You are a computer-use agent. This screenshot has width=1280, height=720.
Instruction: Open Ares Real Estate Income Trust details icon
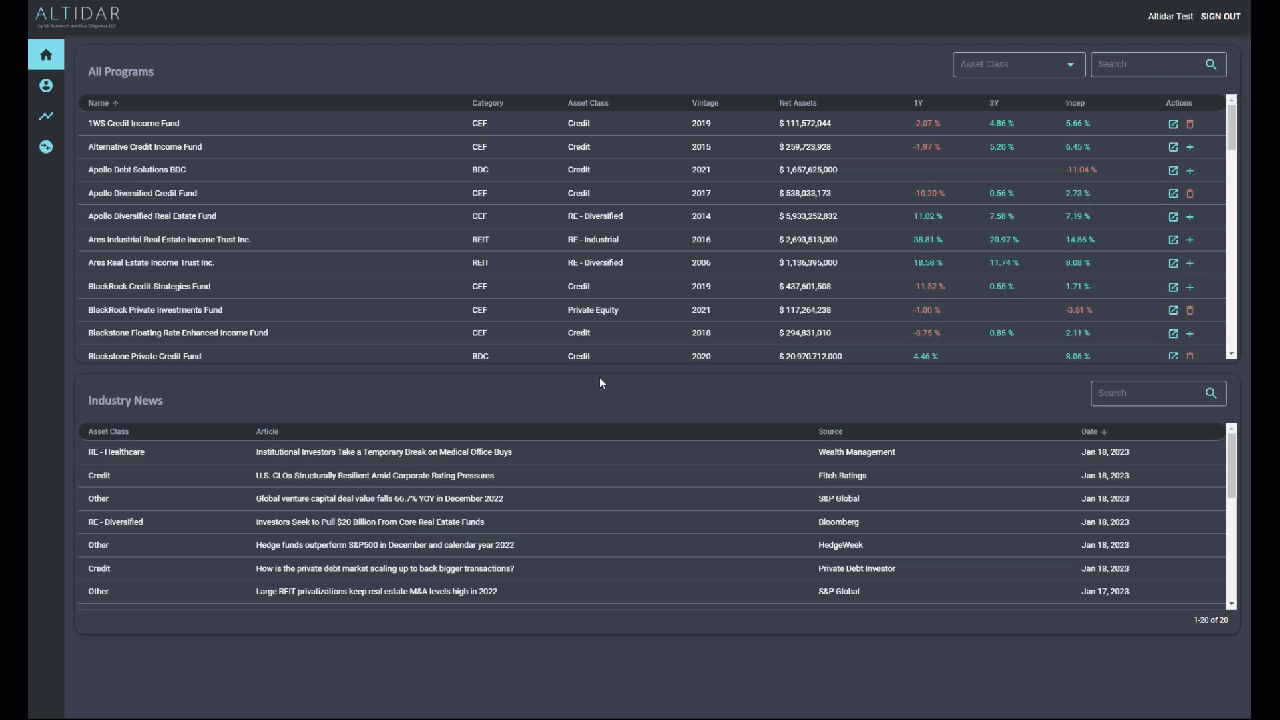click(x=1173, y=263)
